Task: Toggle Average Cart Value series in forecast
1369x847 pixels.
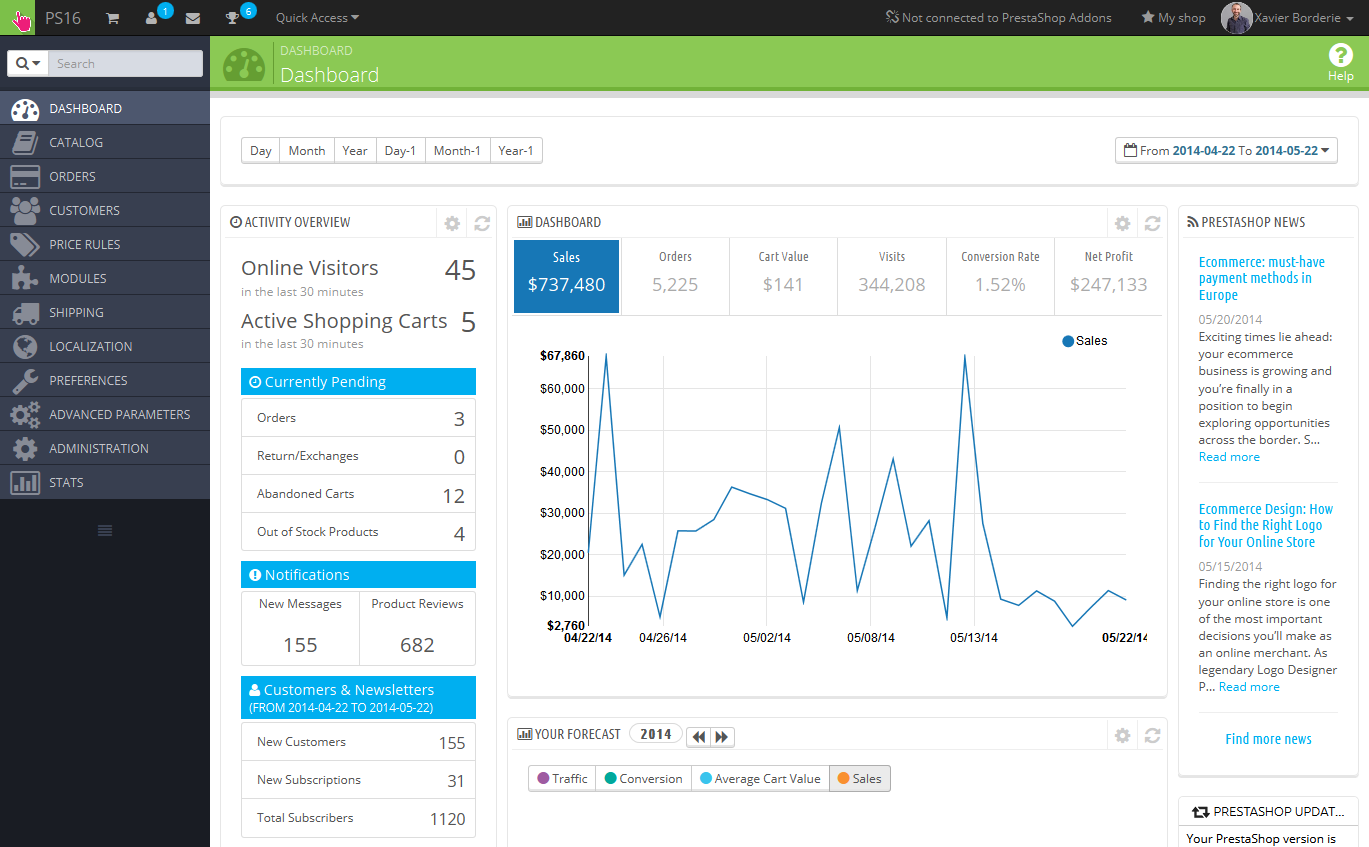Action: click(x=760, y=778)
